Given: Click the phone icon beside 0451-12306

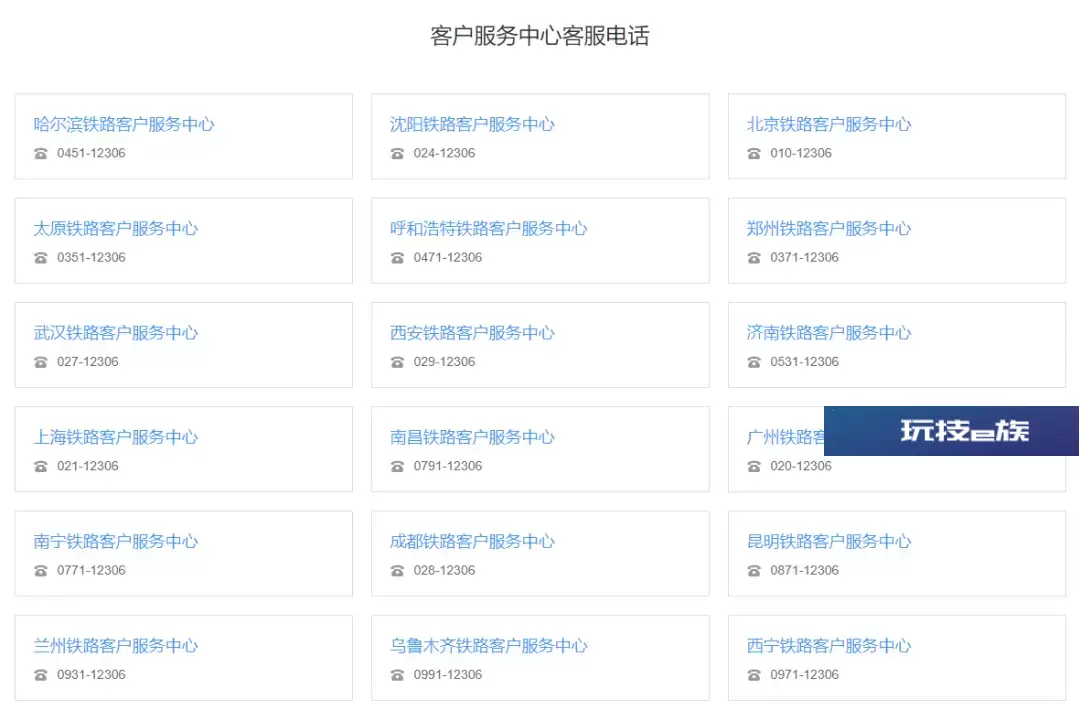Looking at the screenshot, I should tap(41, 154).
